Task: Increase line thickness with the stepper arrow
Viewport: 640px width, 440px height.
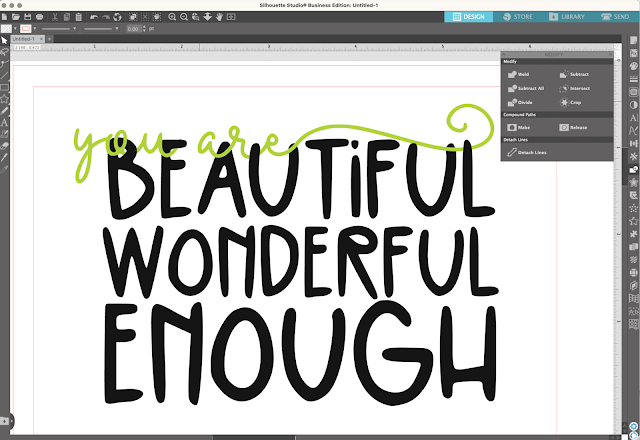Action: 144,27
